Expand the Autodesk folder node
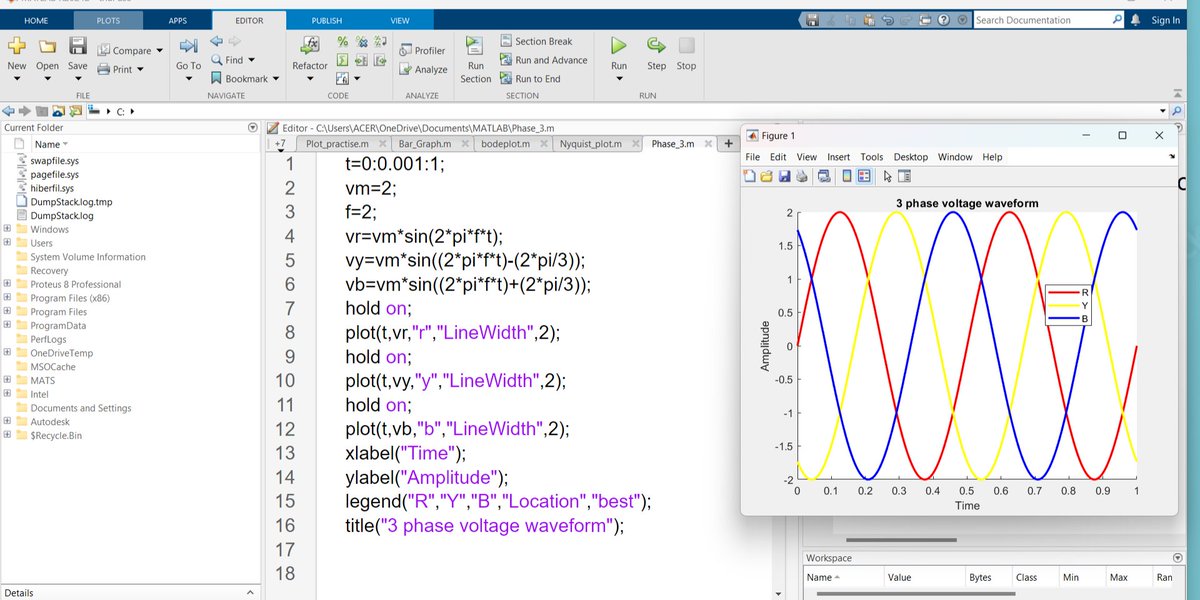 click(8, 422)
